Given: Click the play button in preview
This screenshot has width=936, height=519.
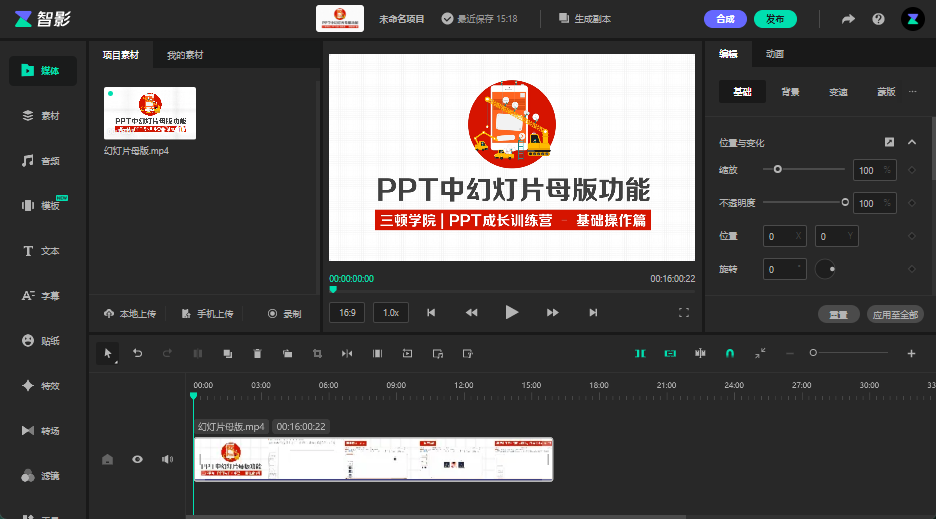Looking at the screenshot, I should [512, 312].
